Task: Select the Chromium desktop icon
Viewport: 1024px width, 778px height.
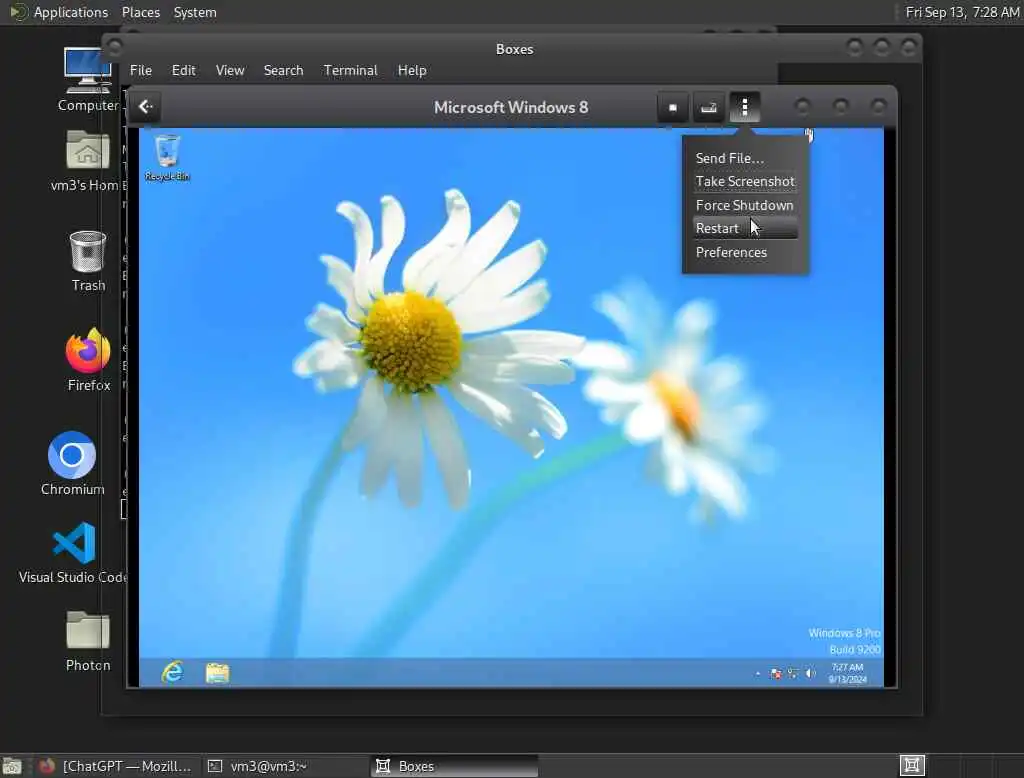Action: [72, 463]
